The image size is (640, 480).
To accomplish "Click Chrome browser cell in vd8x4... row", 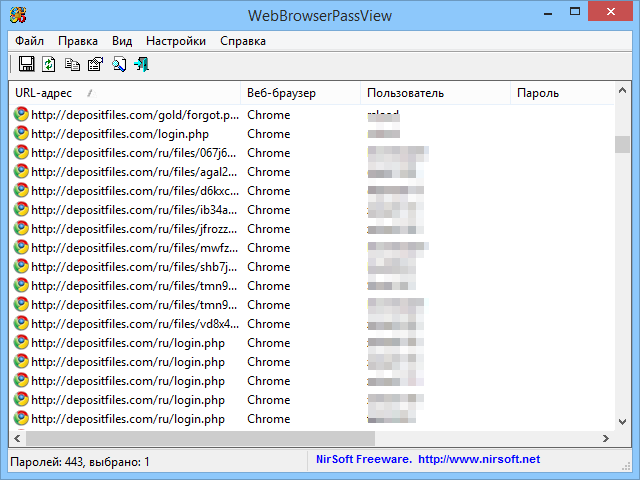I will [269, 324].
